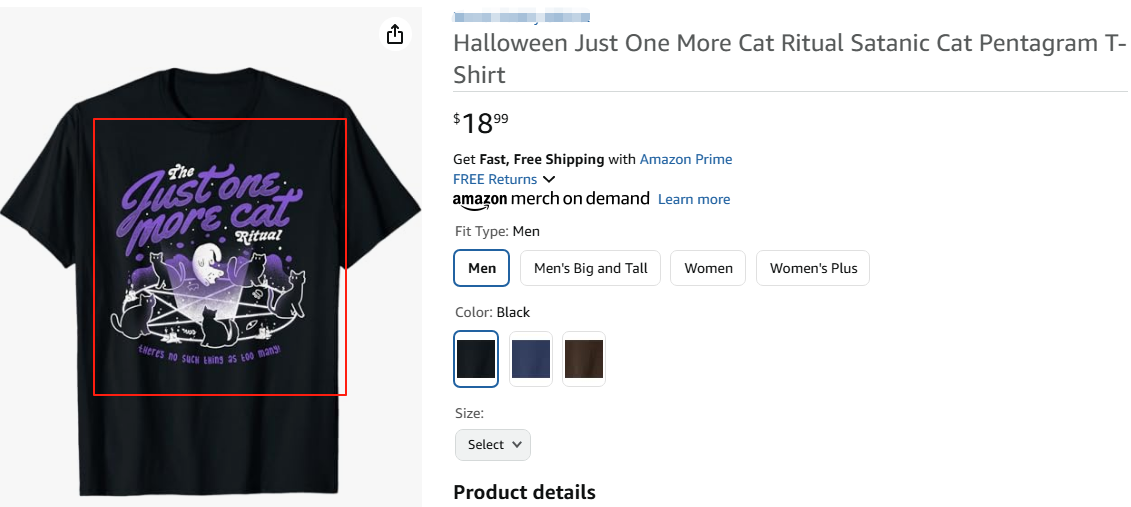1131x507 pixels.
Task: Select the Men fit type
Action: tap(482, 268)
